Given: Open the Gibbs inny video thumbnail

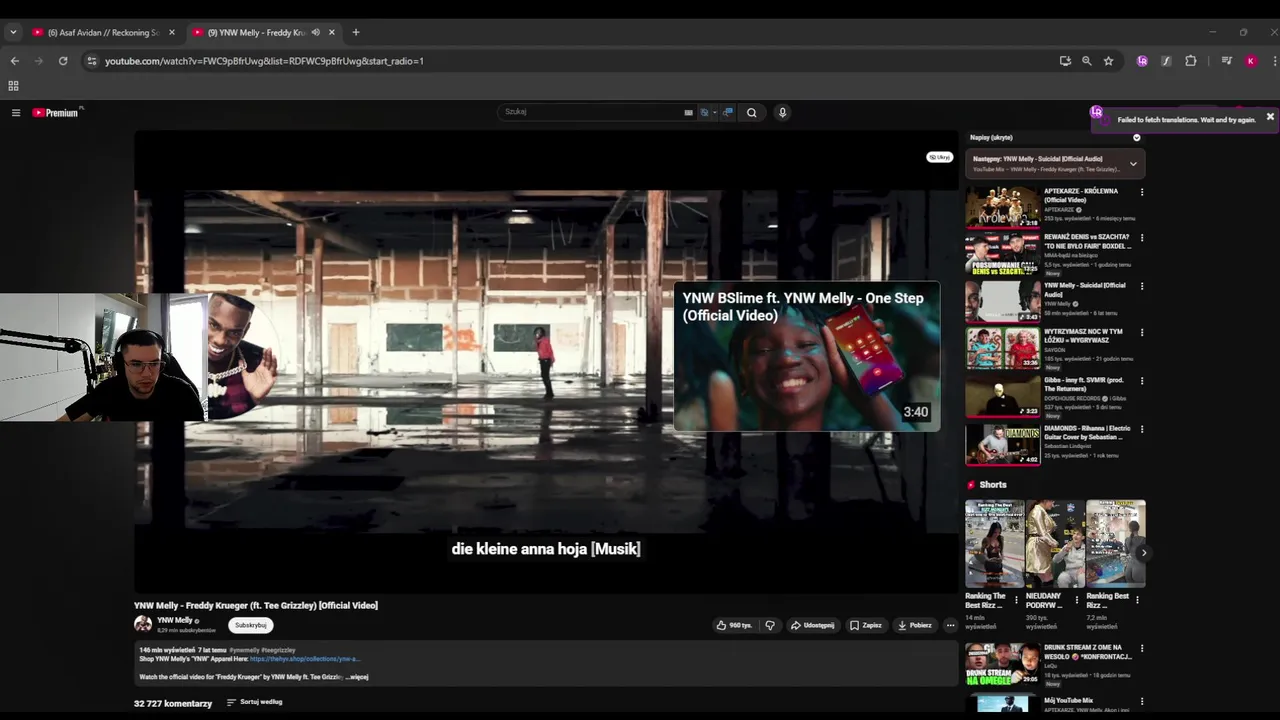Looking at the screenshot, I should [x=1002, y=395].
